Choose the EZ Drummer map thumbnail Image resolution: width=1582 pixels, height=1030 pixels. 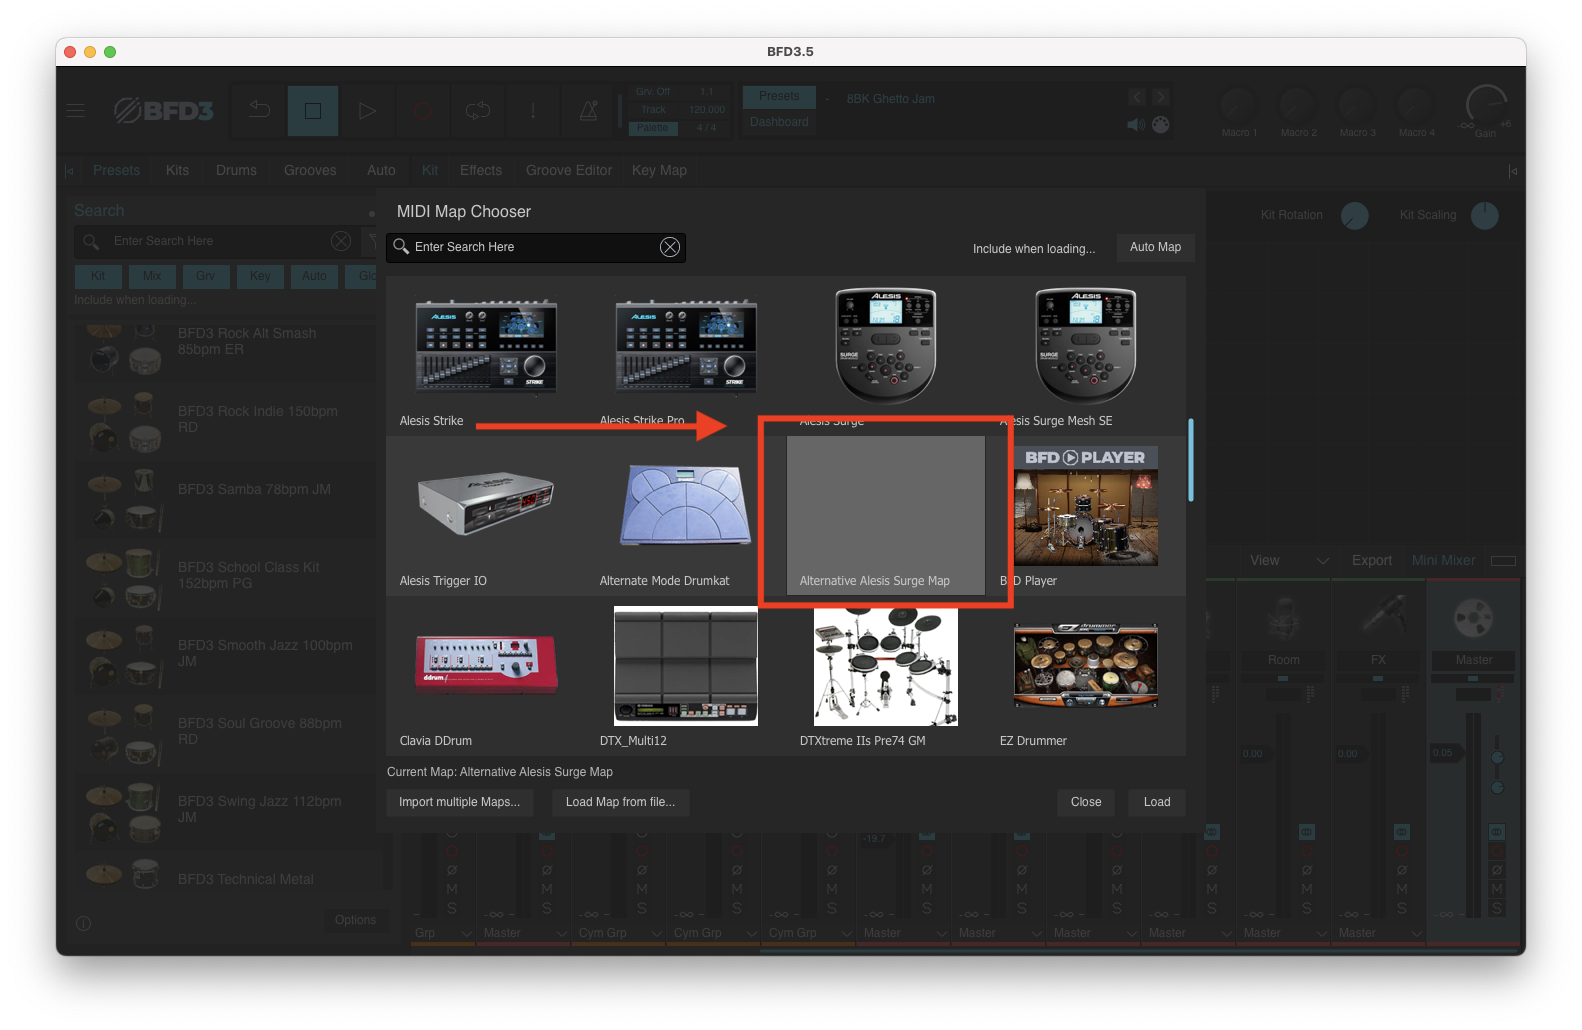click(x=1086, y=665)
